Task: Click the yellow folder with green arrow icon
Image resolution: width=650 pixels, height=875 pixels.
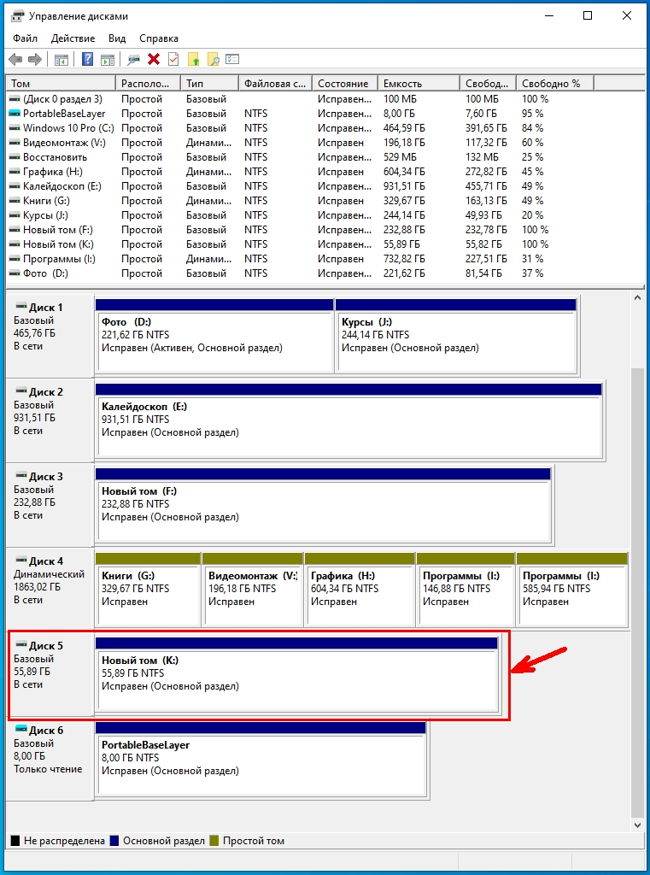Action: coord(194,59)
